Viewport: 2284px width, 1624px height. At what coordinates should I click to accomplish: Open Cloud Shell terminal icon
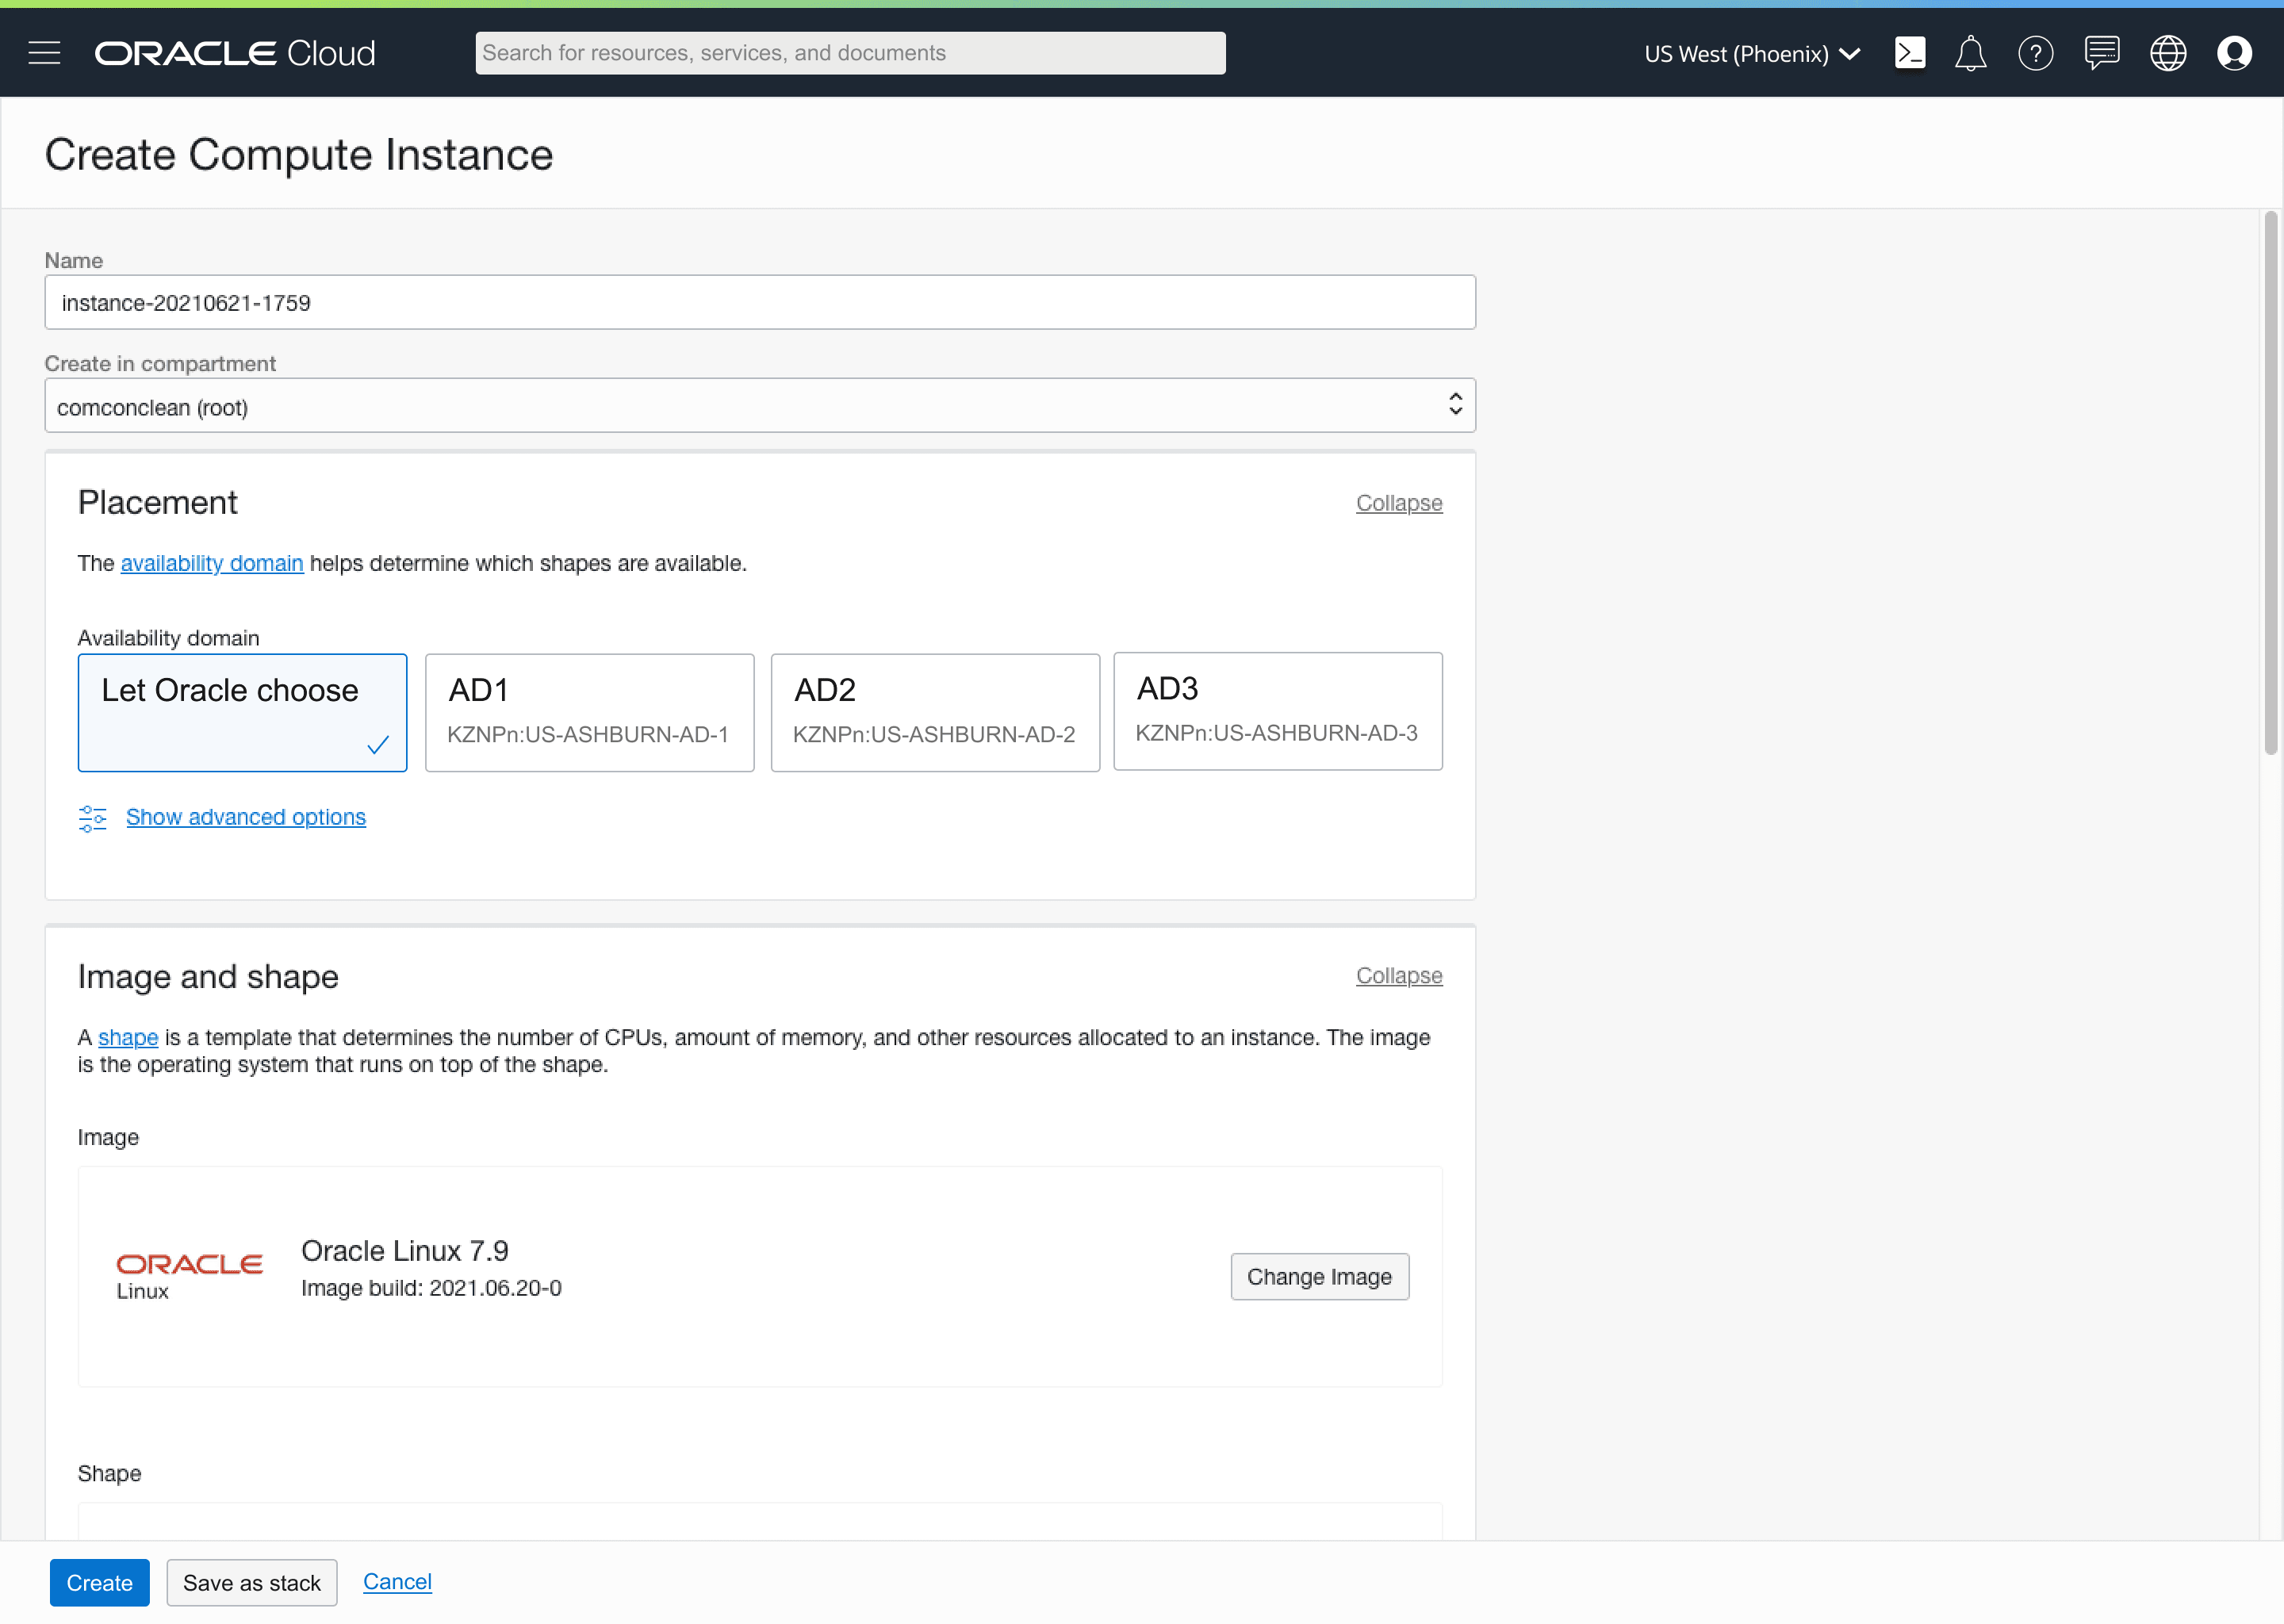pyautogui.click(x=1909, y=53)
